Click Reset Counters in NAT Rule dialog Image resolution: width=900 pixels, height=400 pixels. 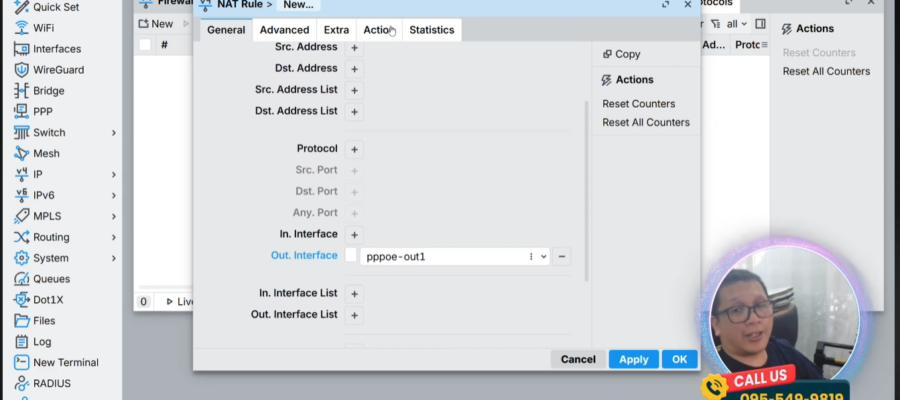click(638, 104)
